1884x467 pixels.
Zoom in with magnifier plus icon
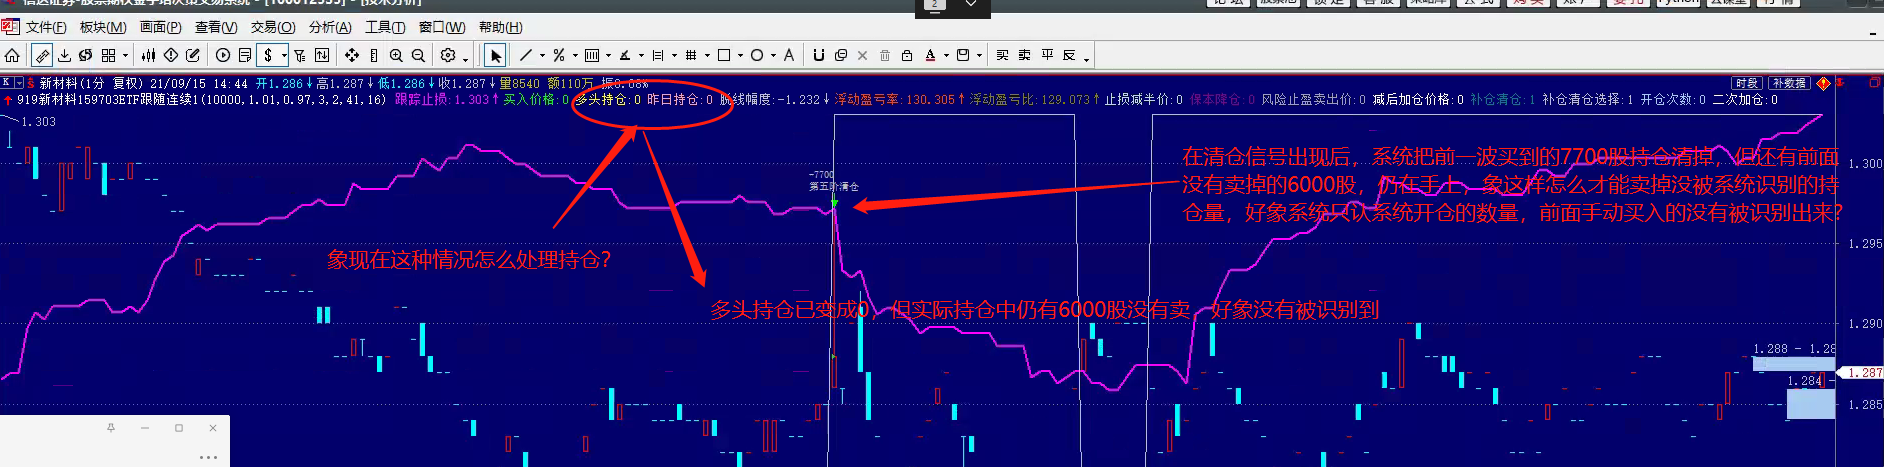[x=396, y=55]
